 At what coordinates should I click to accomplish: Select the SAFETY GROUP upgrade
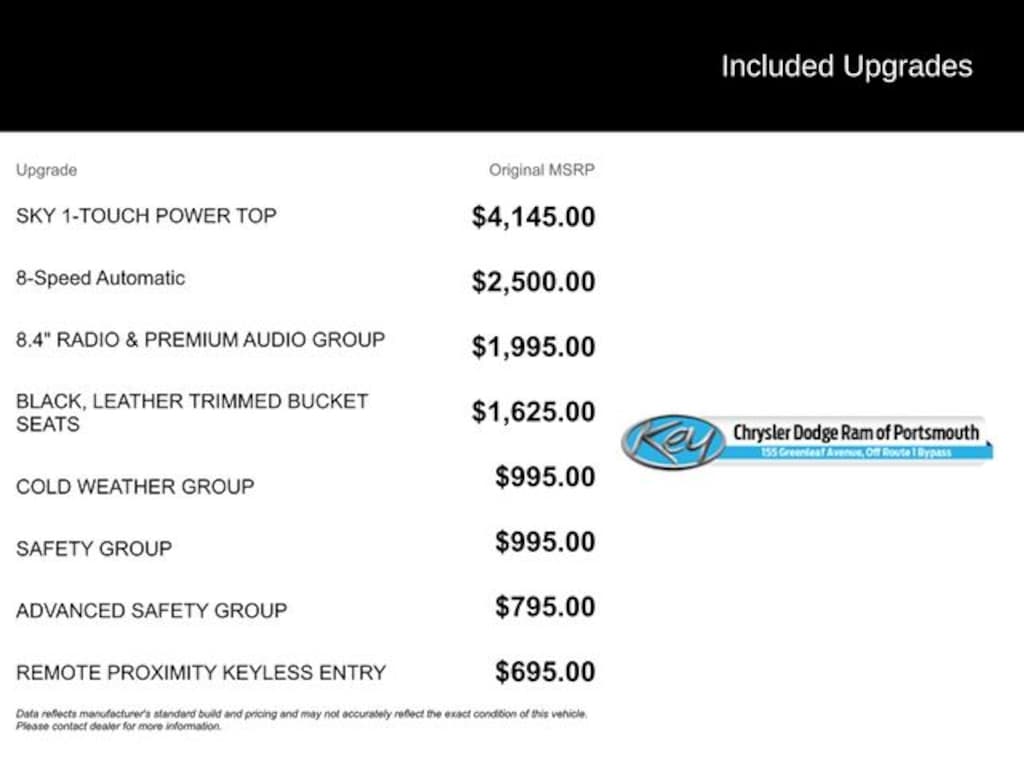94,549
